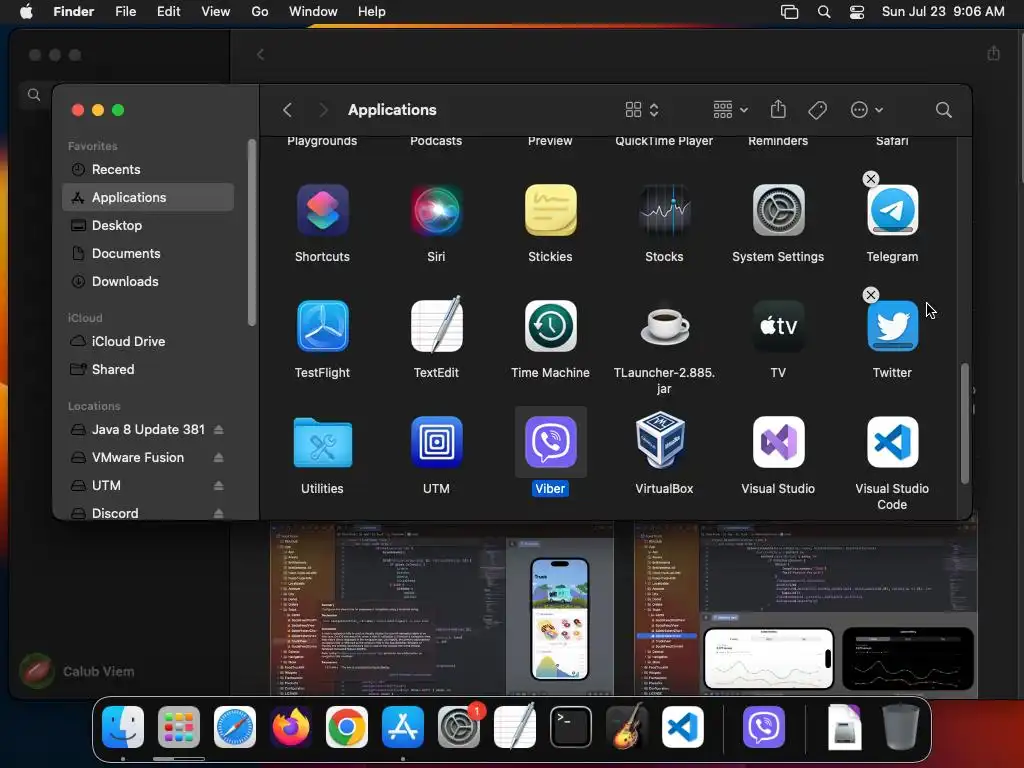Open the File menu
This screenshot has width=1024, height=768.
125,12
